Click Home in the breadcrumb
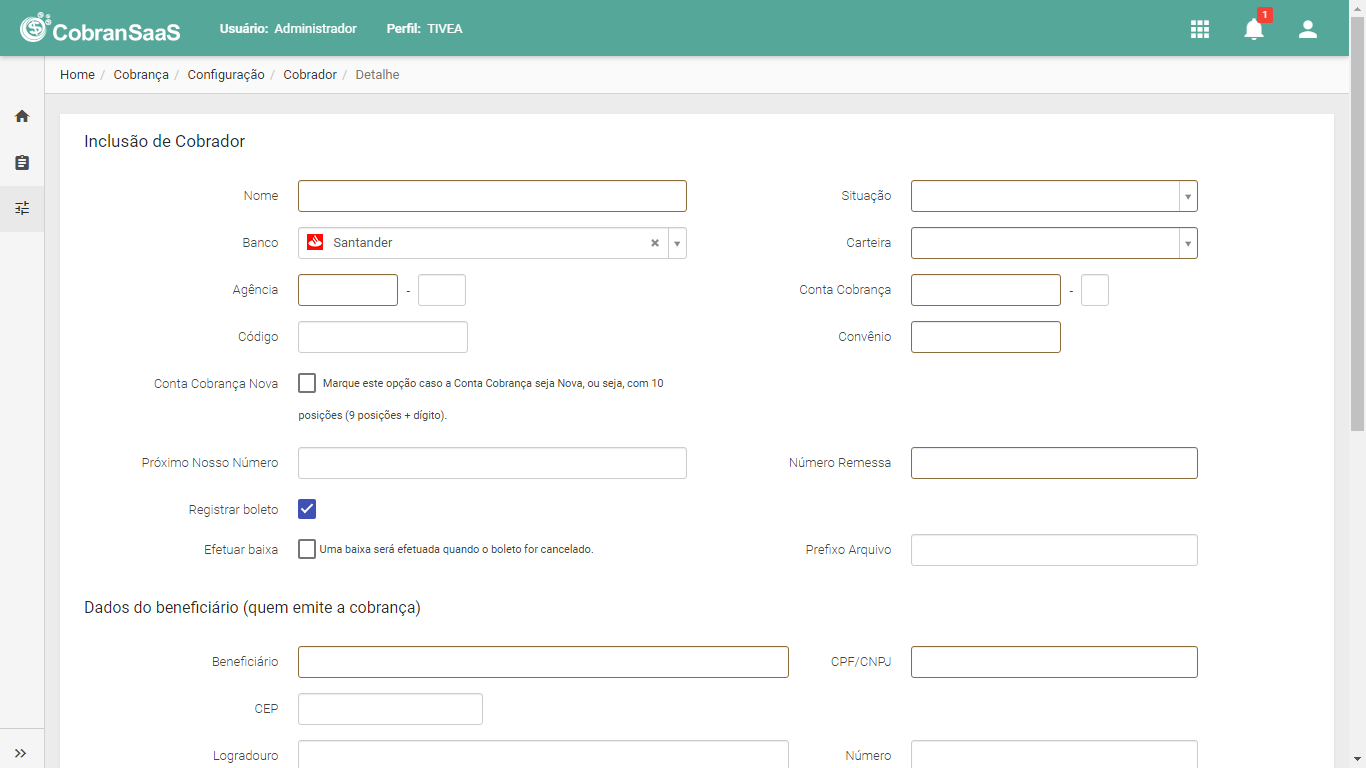Image resolution: width=1366 pixels, height=768 pixels. 77,75
